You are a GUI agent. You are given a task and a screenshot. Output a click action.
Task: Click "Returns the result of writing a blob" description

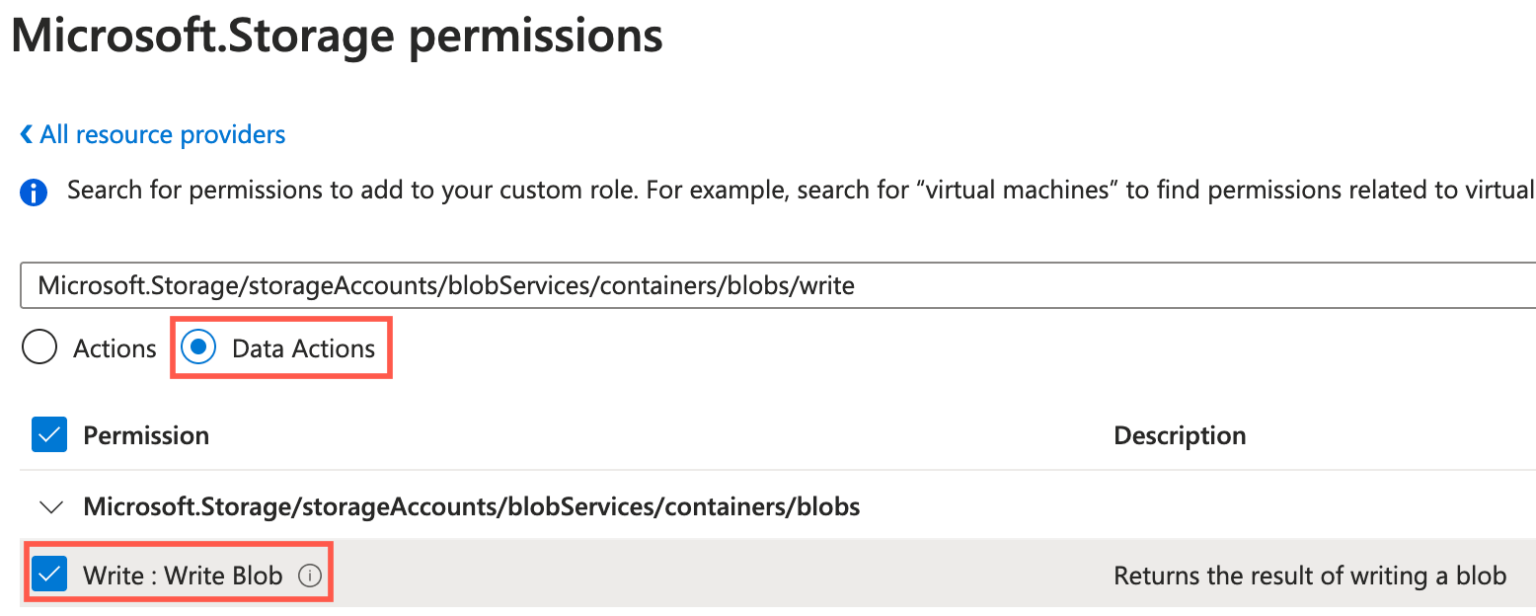coord(1309,576)
